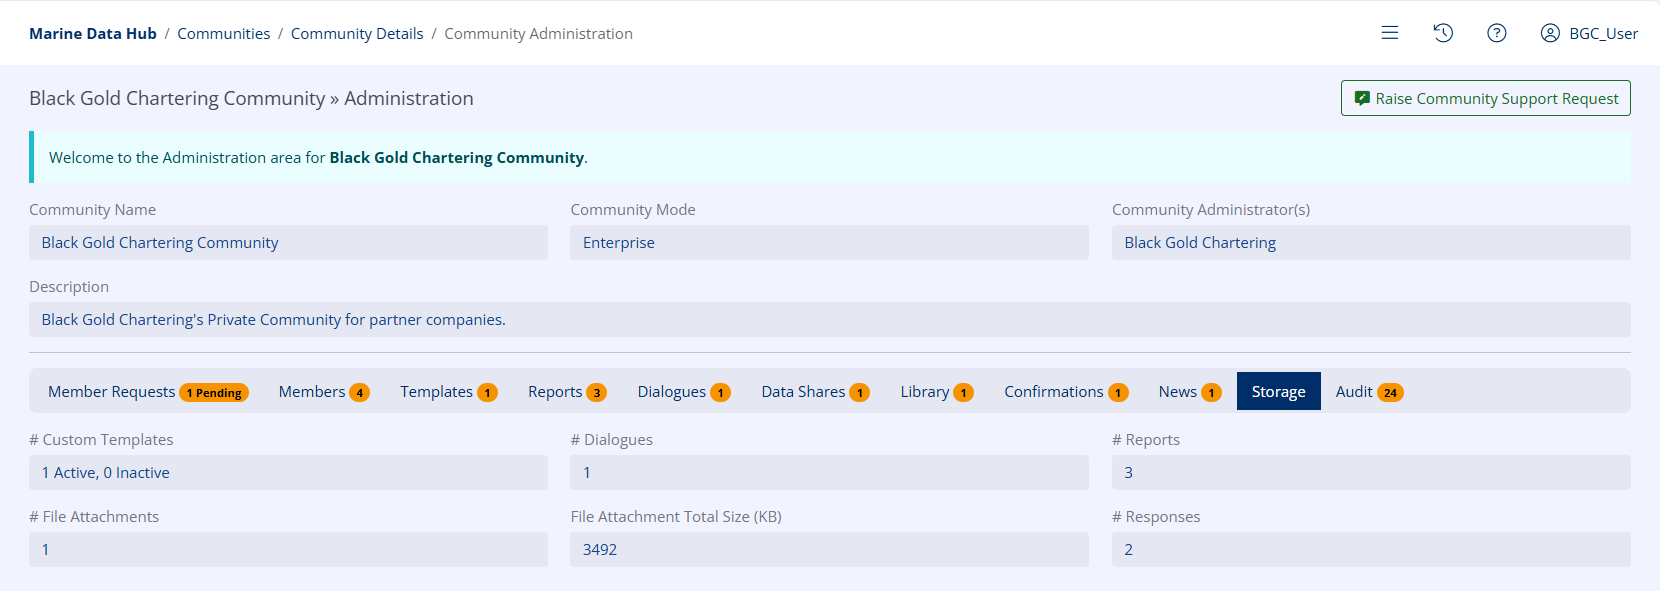Screen dimensions: 1660x591
Task: Click the Community Name field
Action: pos(288,243)
